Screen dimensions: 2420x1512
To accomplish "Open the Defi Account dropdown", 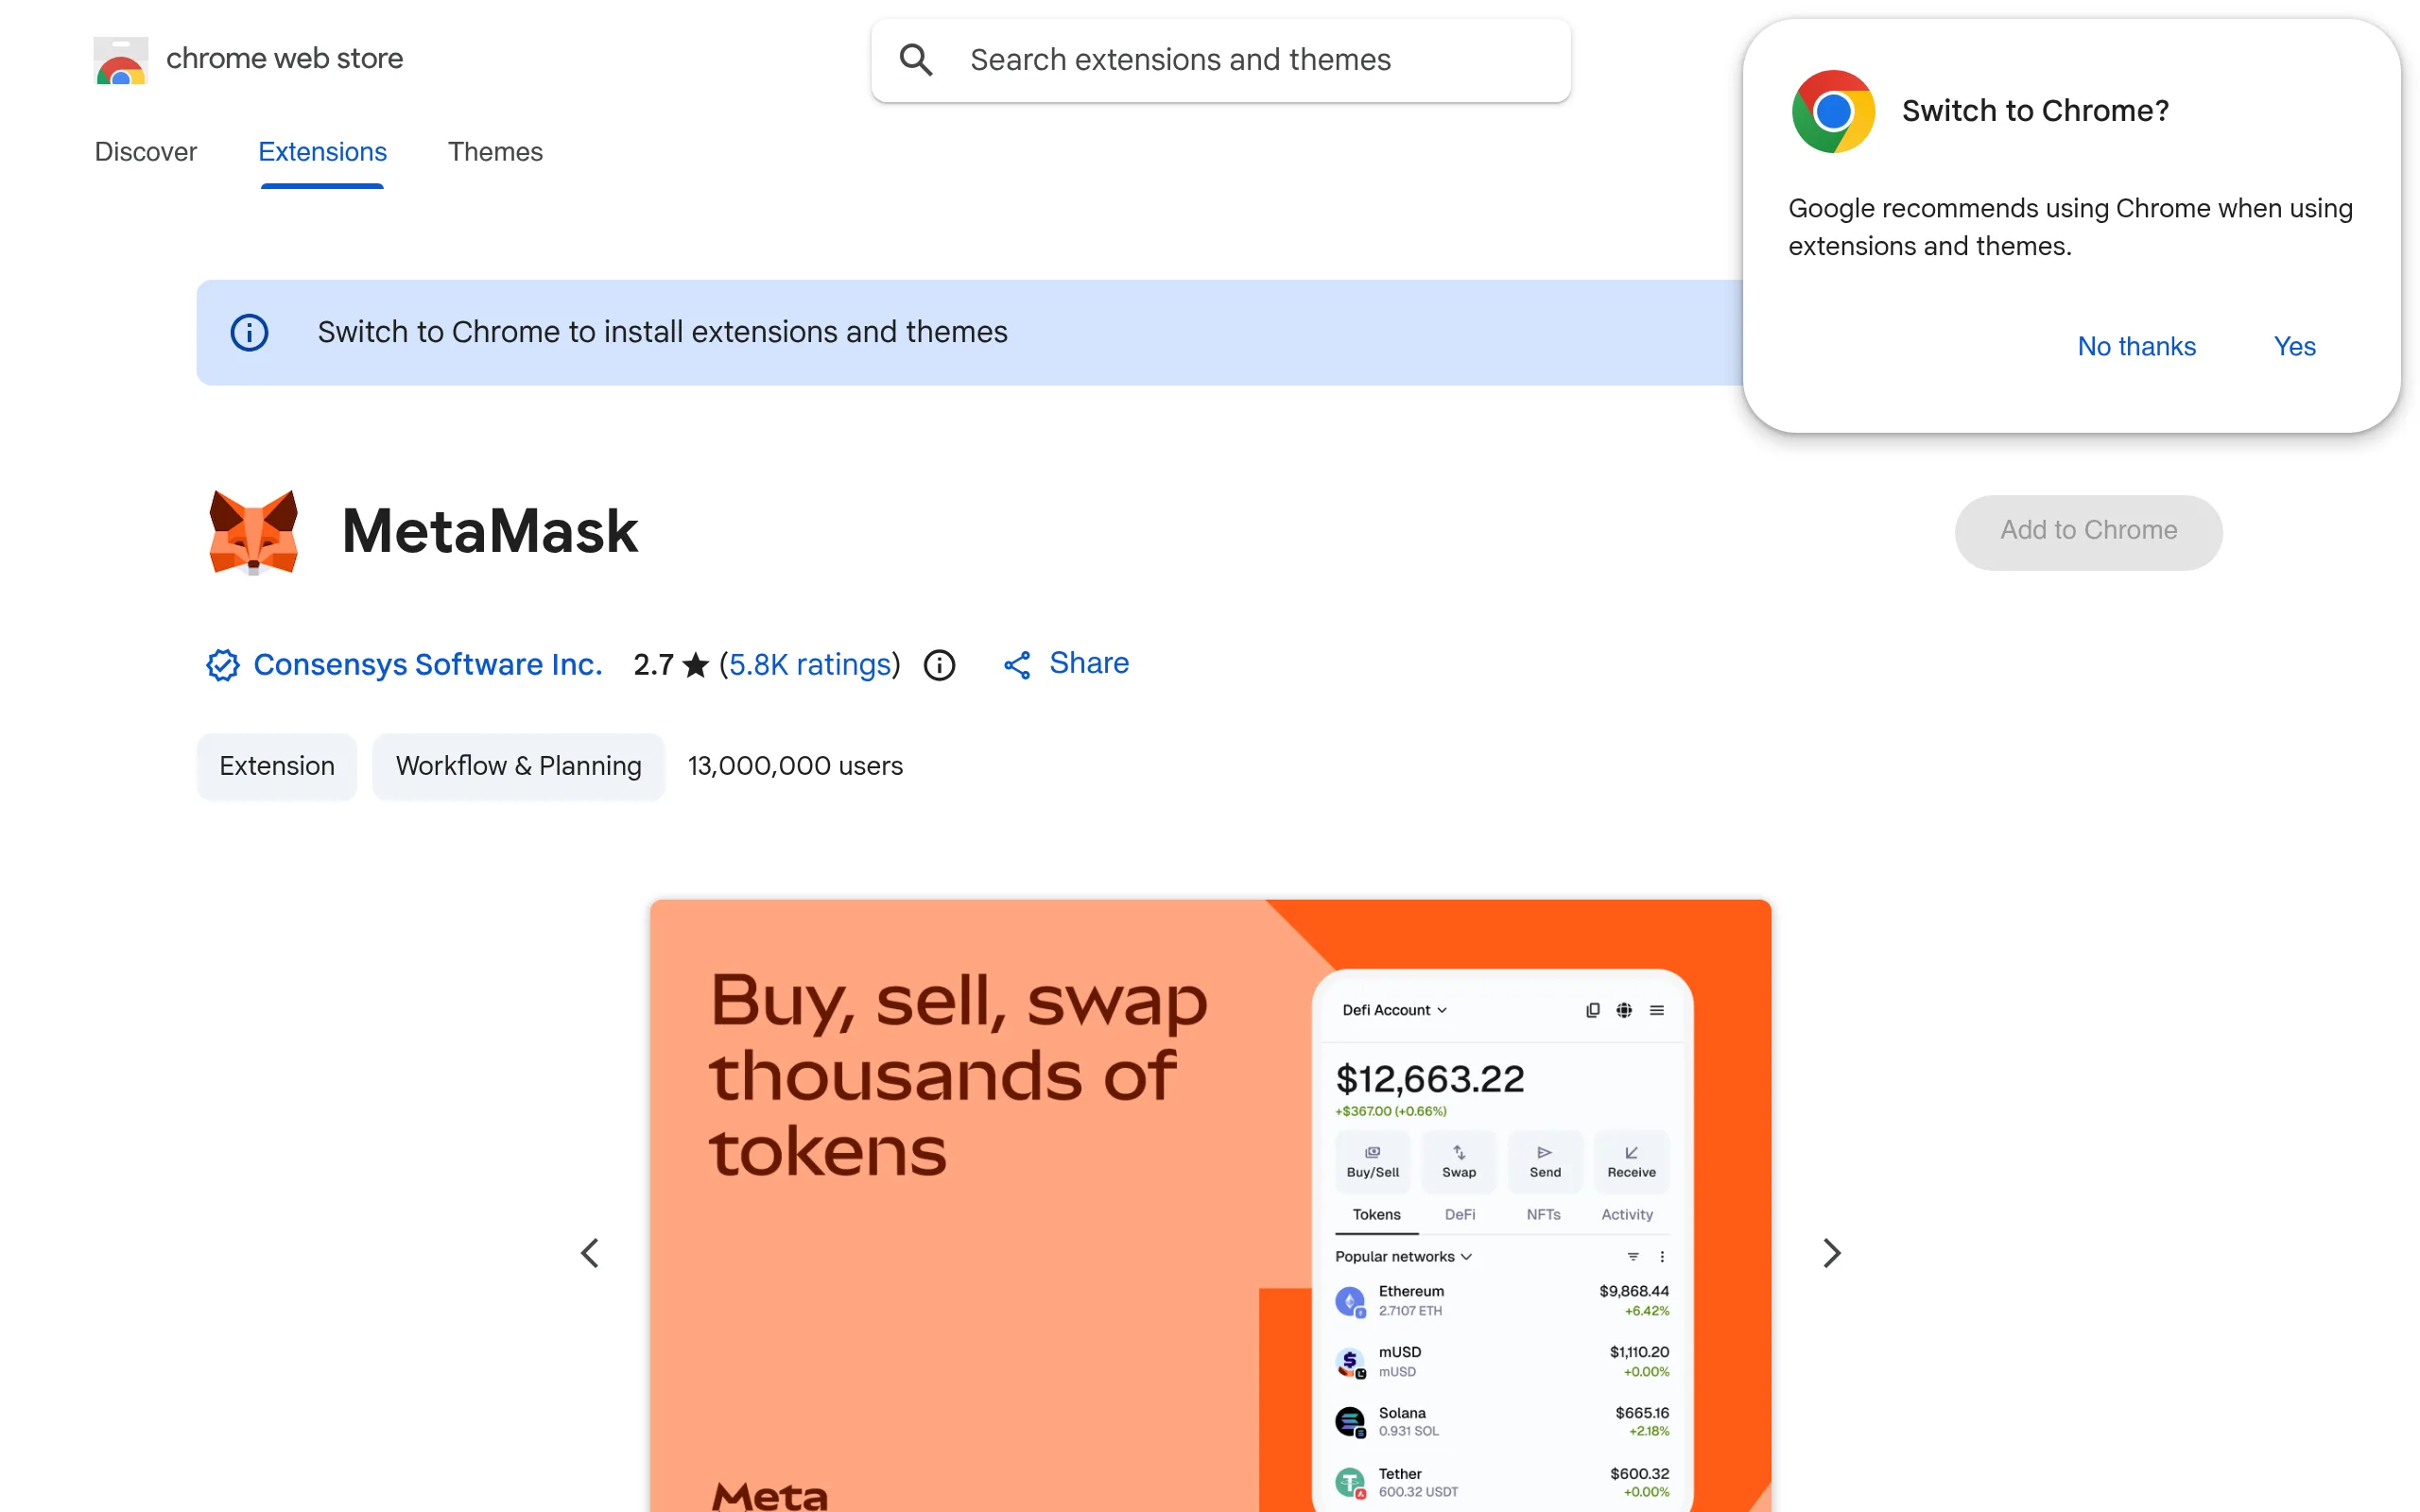I will point(1394,1010).
